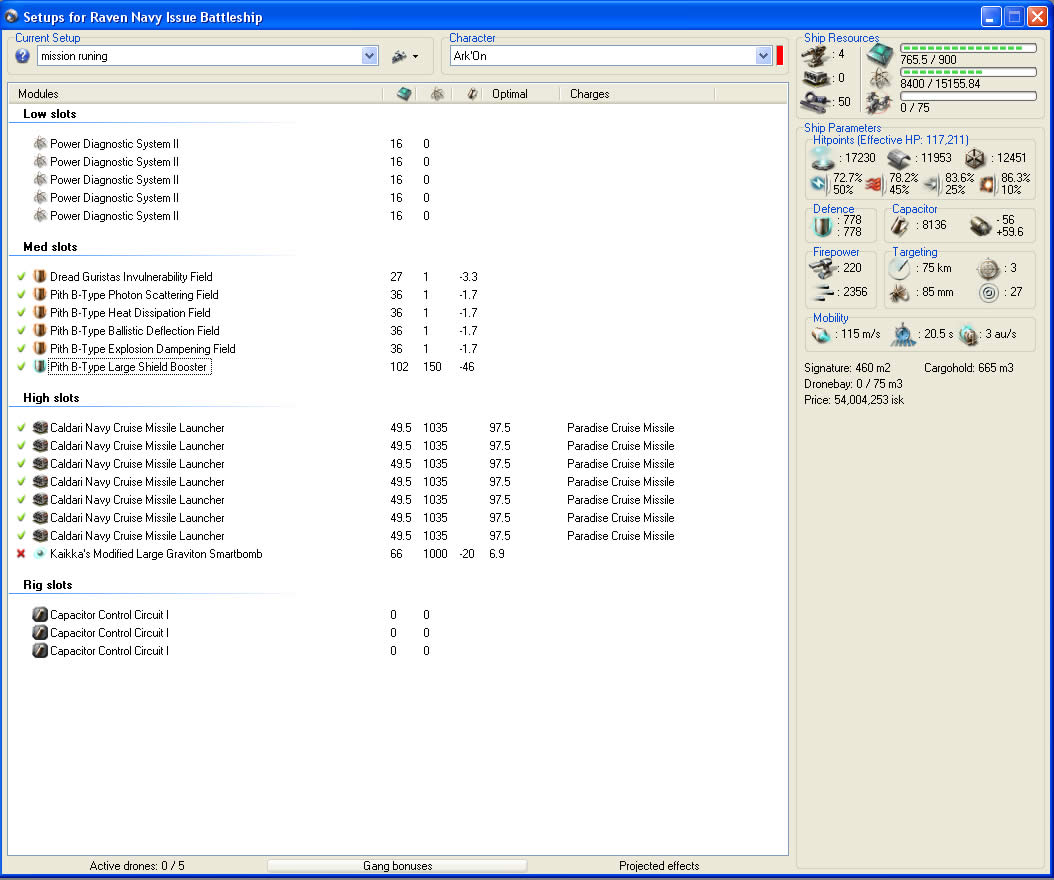
Task: Sort by the Modules column header
Action: pos(195,94)
